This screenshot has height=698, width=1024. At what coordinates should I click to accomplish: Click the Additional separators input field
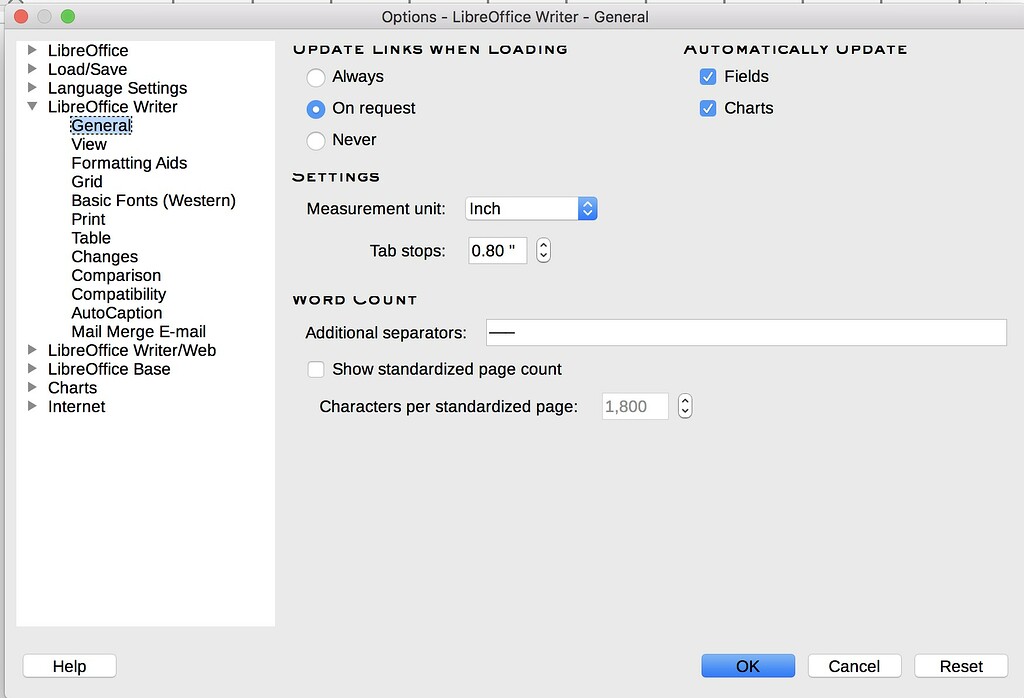point(746,332)
